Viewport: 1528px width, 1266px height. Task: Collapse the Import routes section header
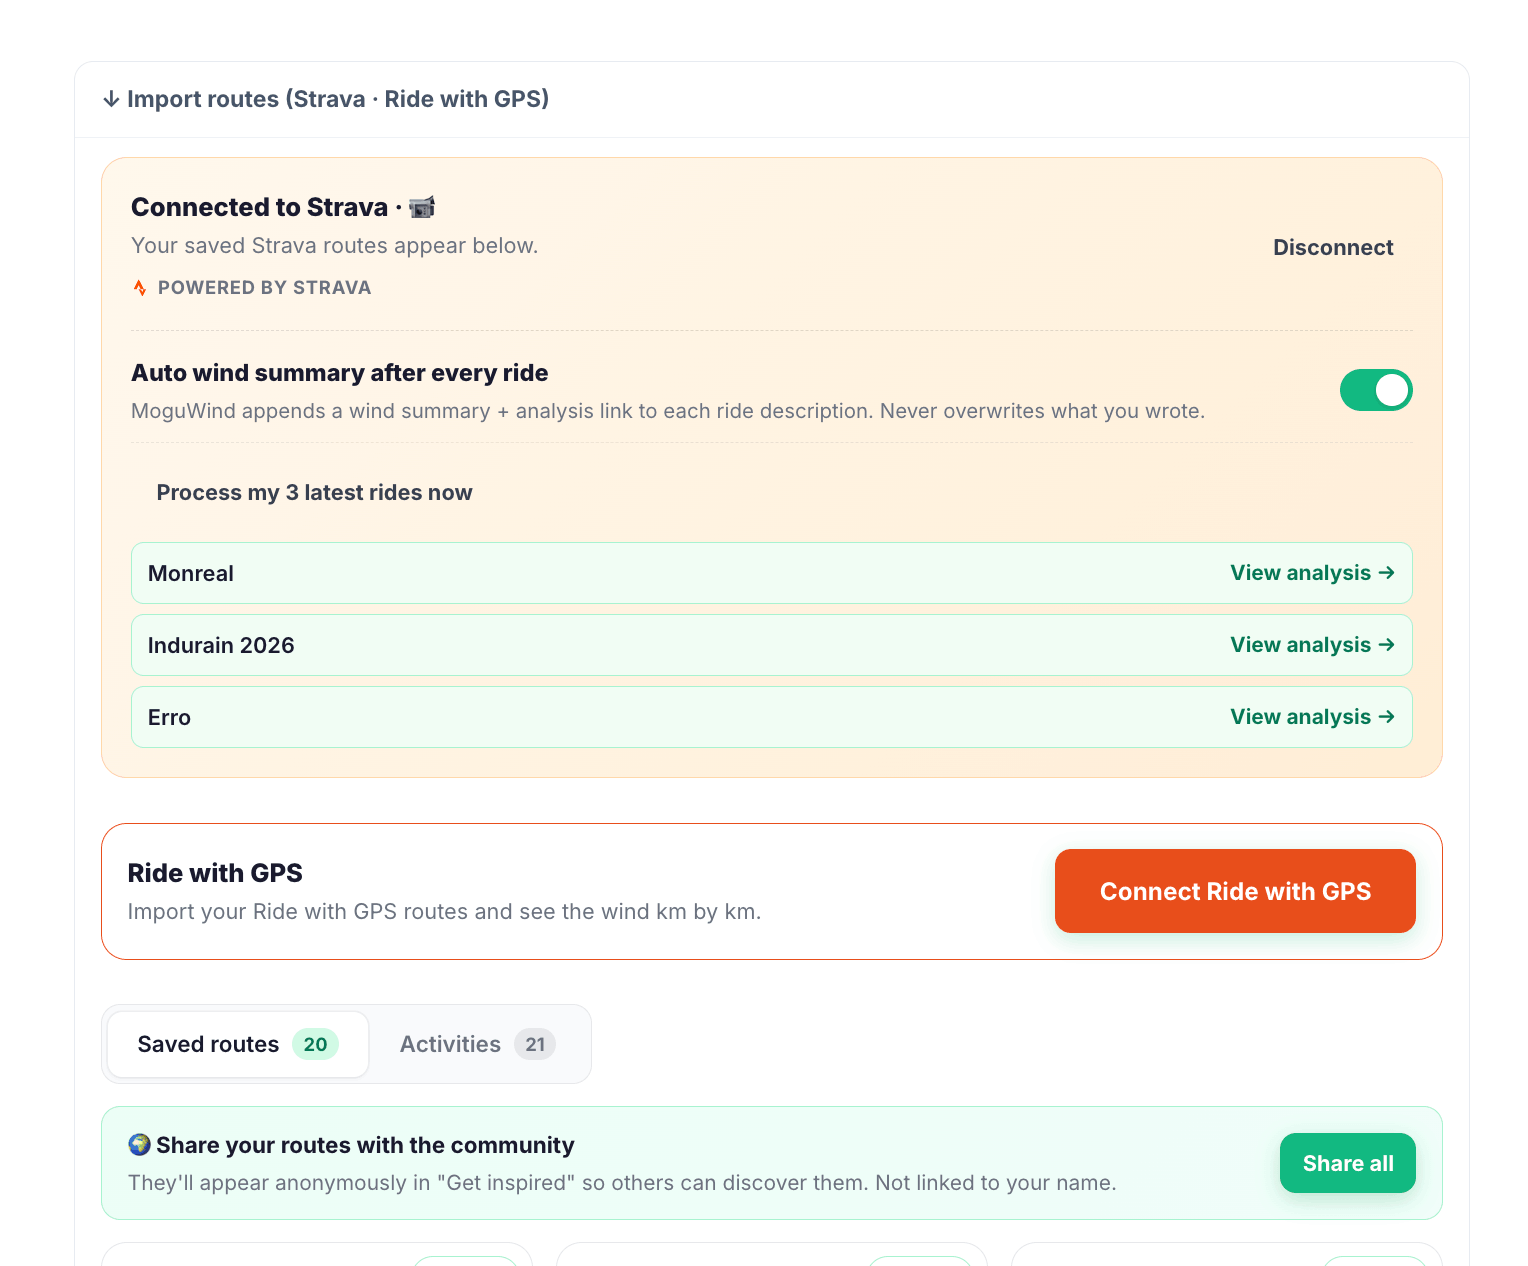coord(771,99)
